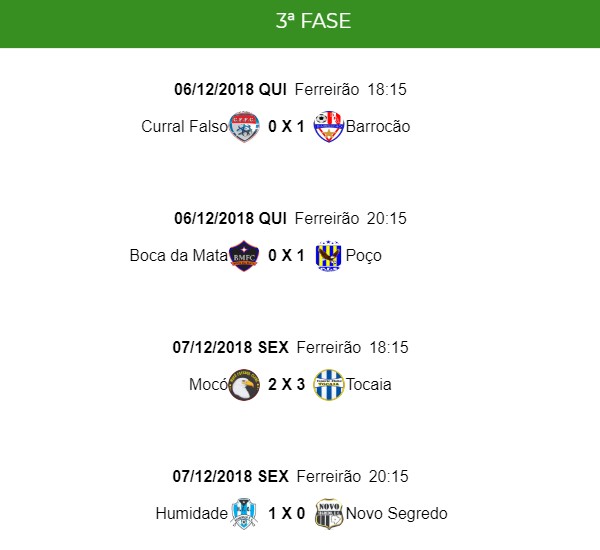600x550 pixels.
Task: Click the 3ª FASE green header
Action: 300,24
